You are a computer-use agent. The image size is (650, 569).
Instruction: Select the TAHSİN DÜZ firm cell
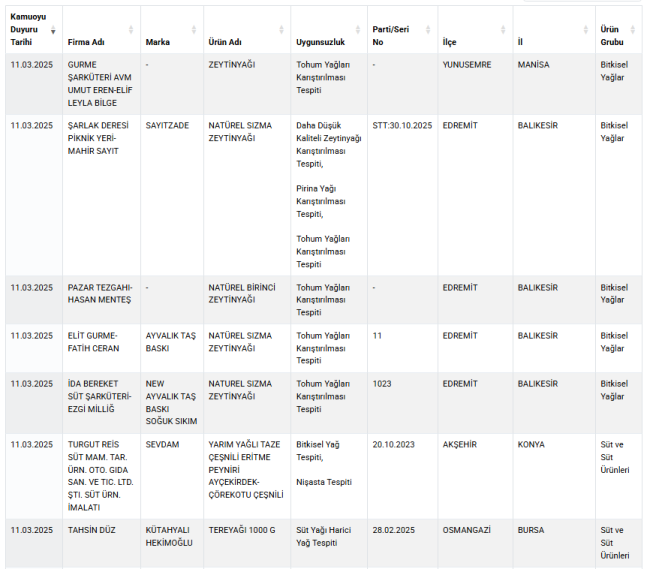pos(91,530)
